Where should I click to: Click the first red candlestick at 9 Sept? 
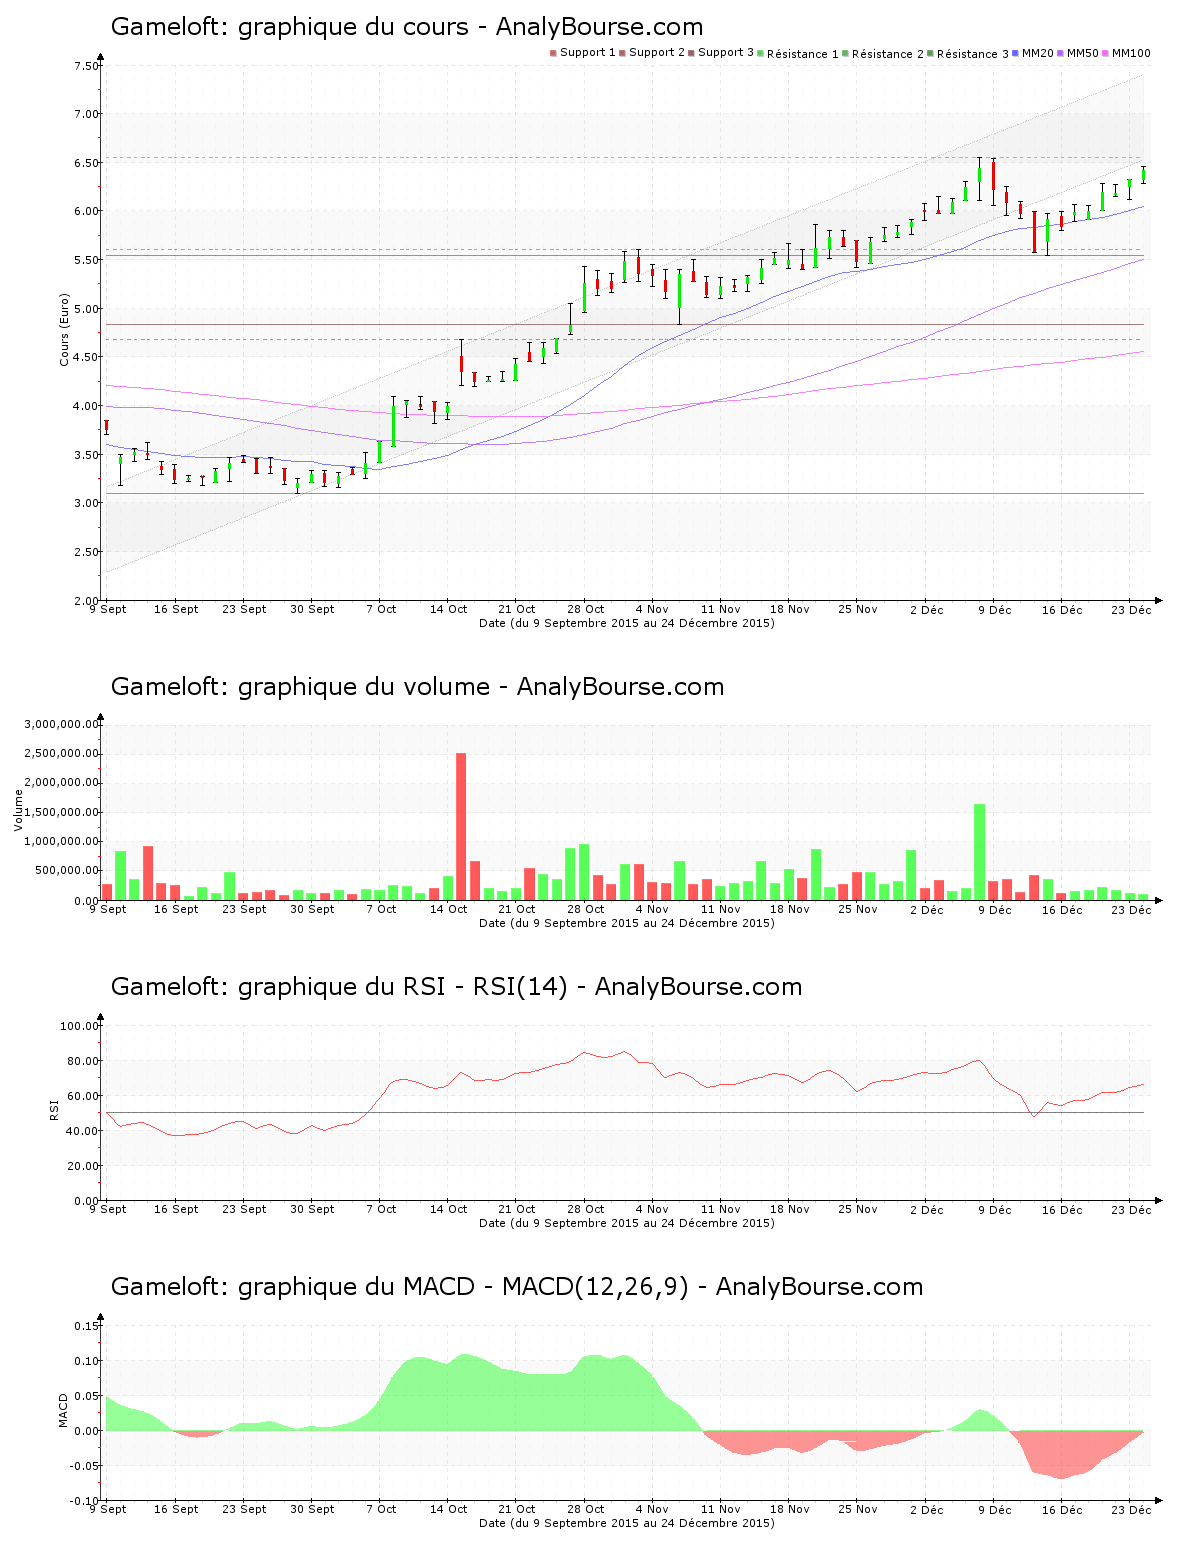(x=106, y=427)
